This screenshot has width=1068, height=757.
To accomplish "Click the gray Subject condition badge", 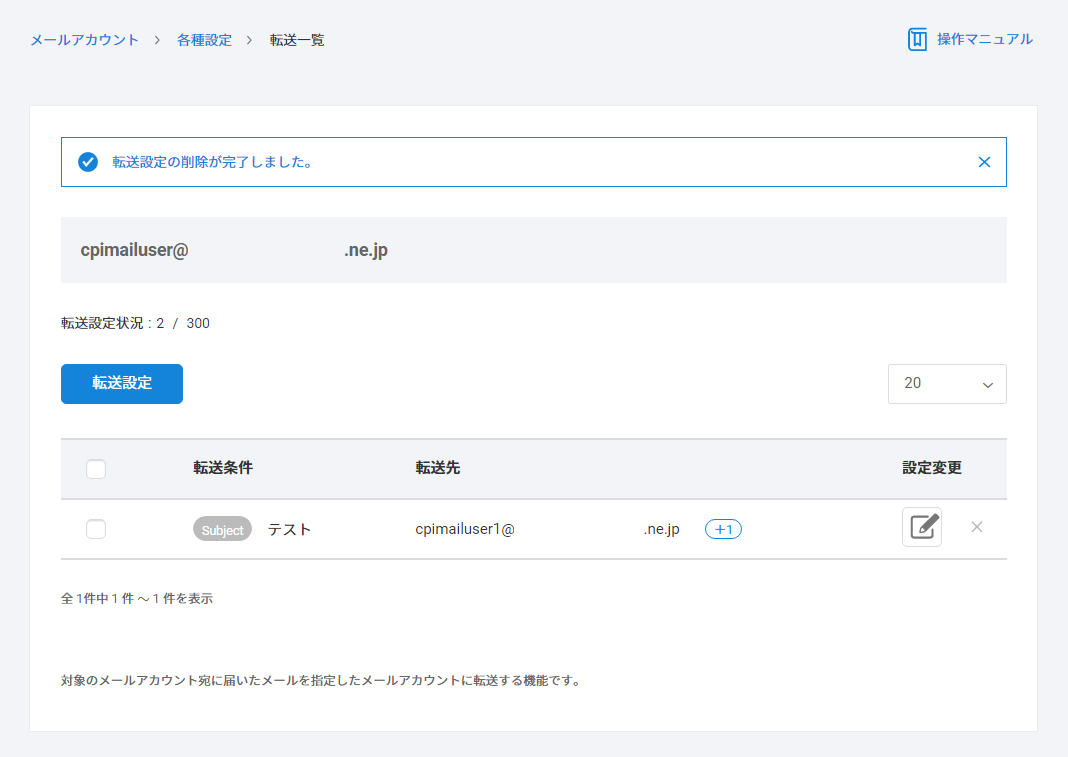I will pyautogui.click(x=222, y=530).
